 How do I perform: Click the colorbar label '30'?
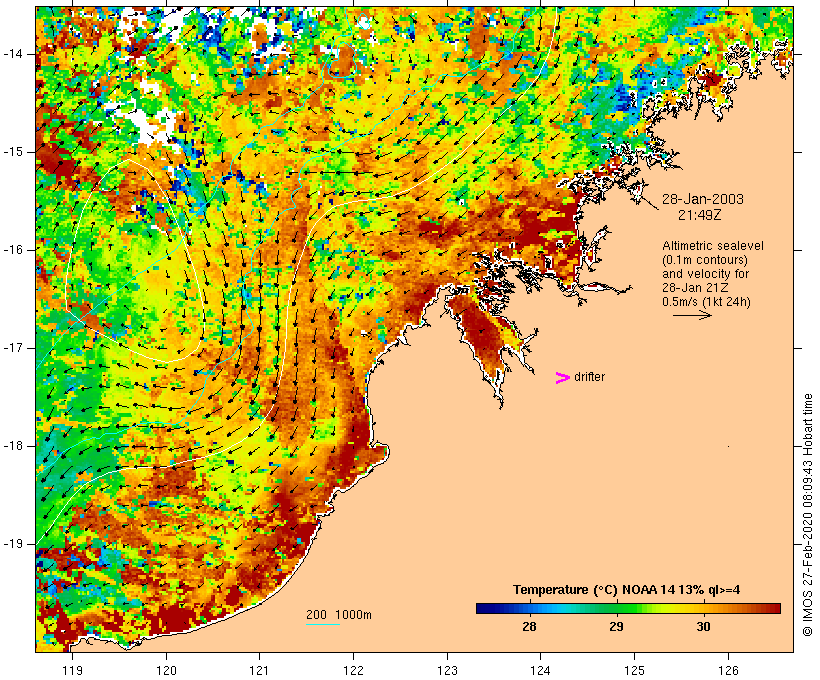click(x=703, y=627)
